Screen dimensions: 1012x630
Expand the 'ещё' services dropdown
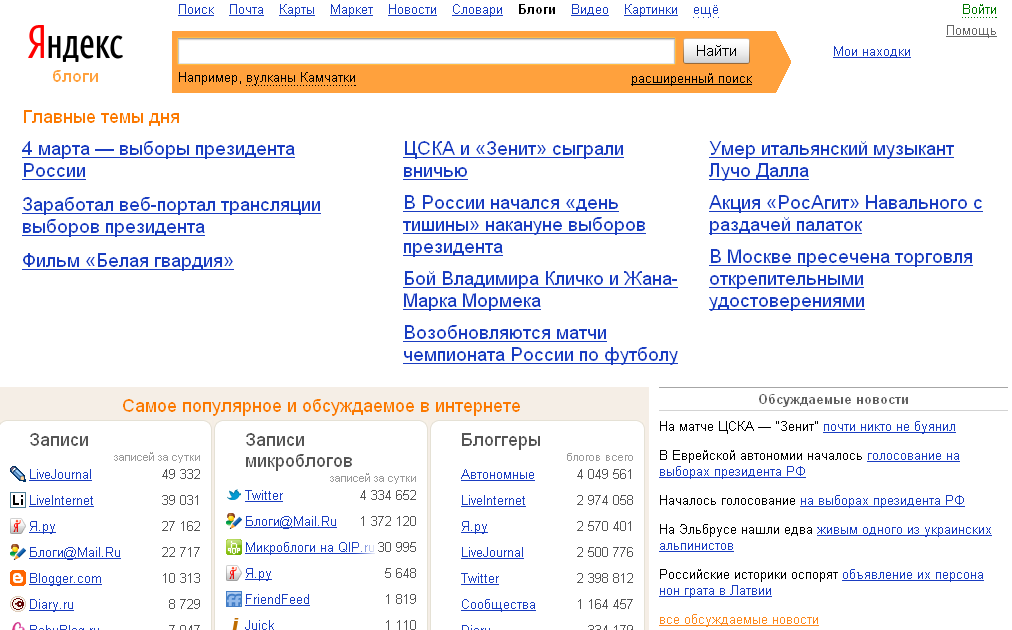click(x=705, y=10)
